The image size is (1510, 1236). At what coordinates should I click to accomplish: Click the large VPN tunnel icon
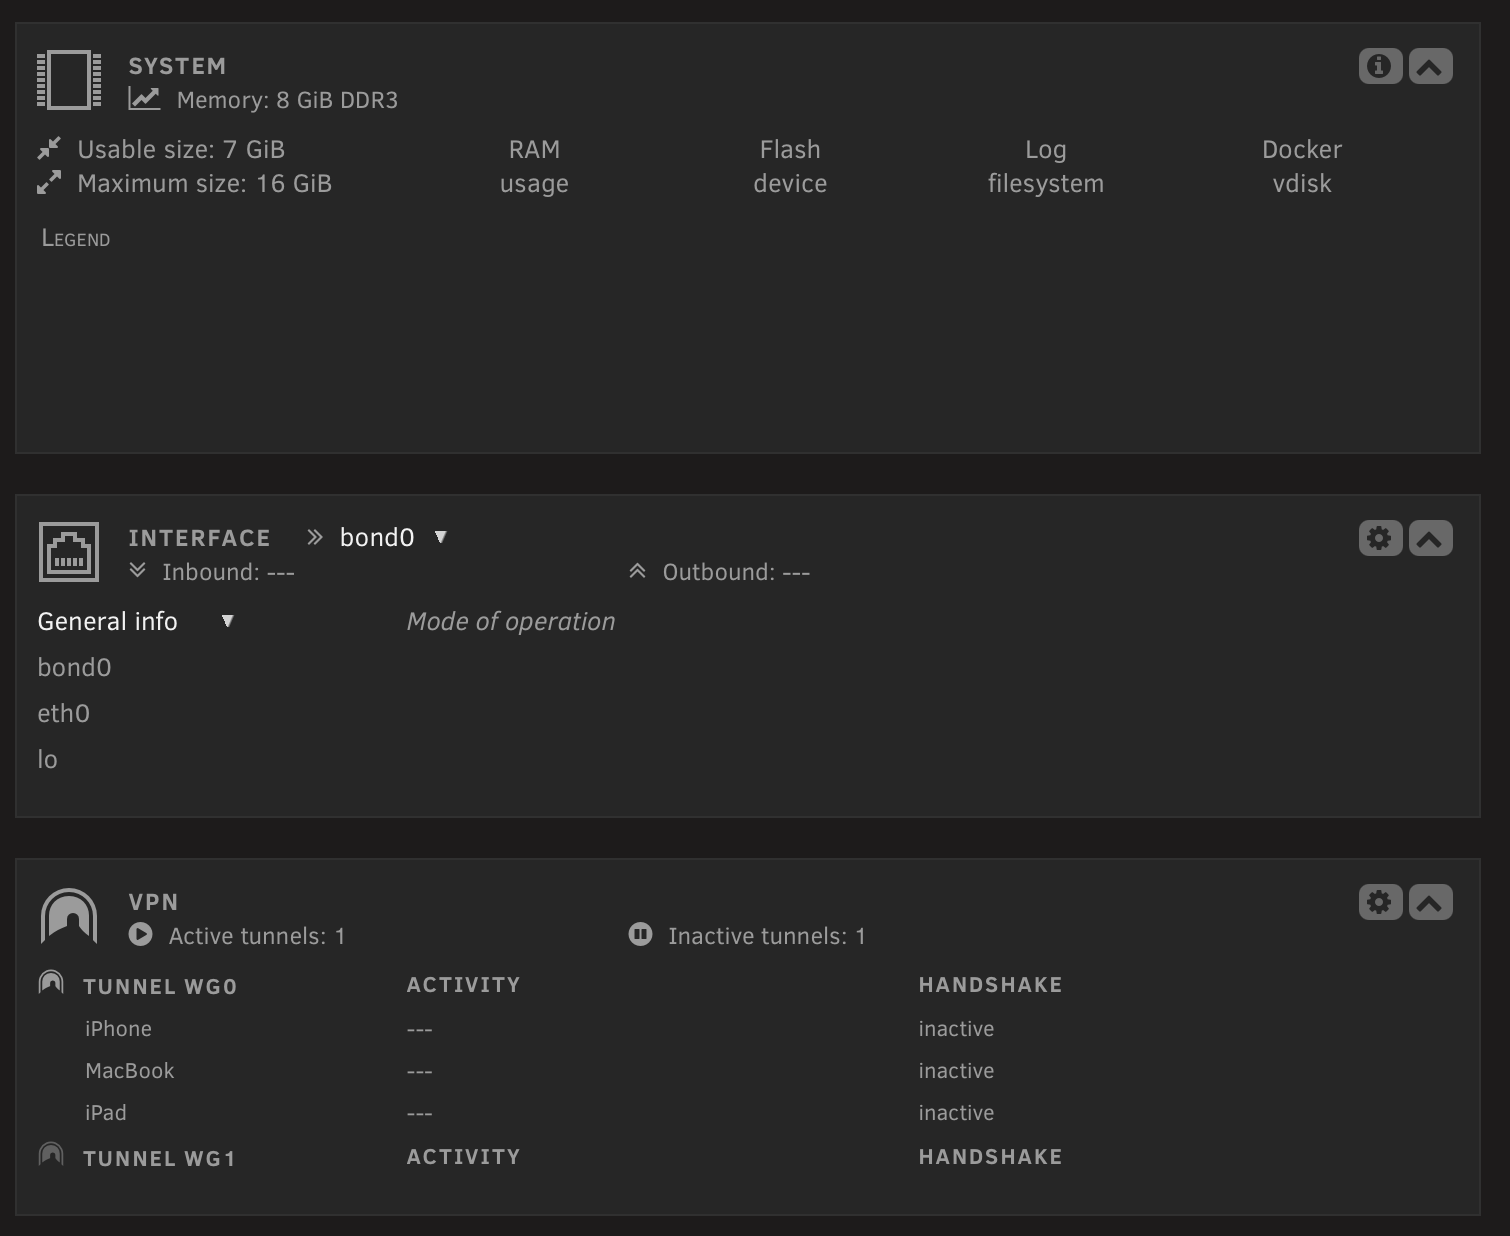pyautogui.click(x=69, y=916)
